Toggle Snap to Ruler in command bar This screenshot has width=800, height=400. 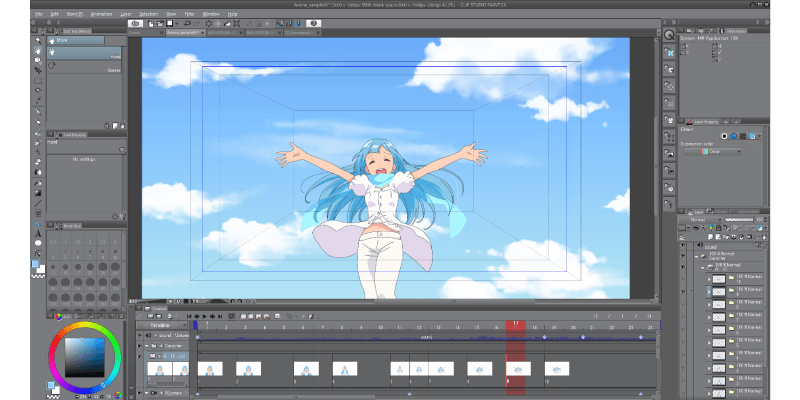coord(280,23)
